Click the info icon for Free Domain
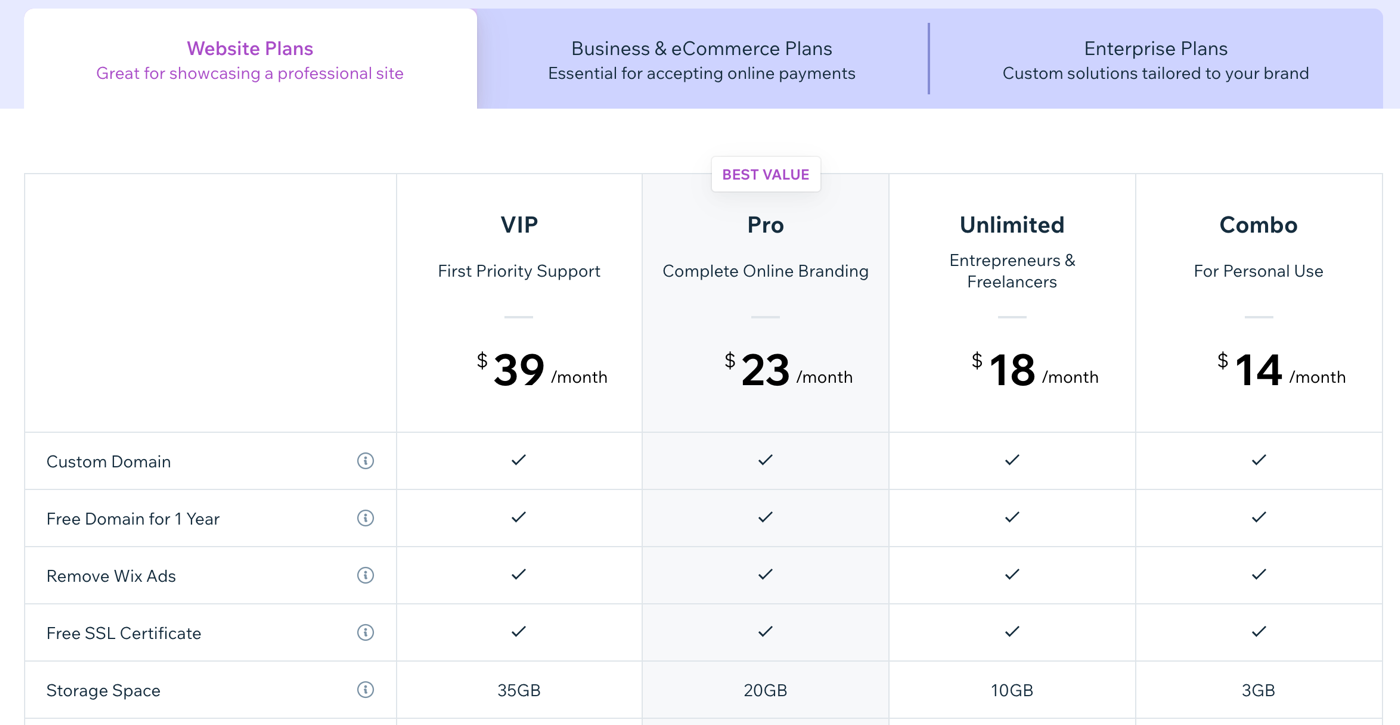This screenshot has width=1400, height=725. pyautogui.click(x=365, y=518)
